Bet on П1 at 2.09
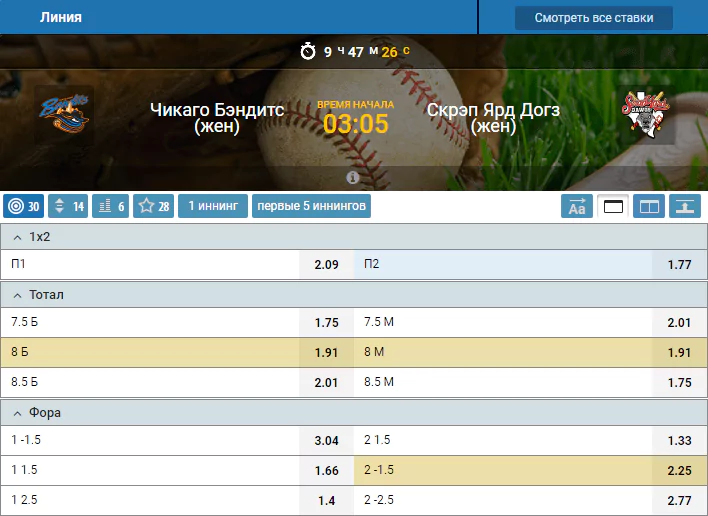Viewport: 708px width, 516px height. tap(177, 265)
